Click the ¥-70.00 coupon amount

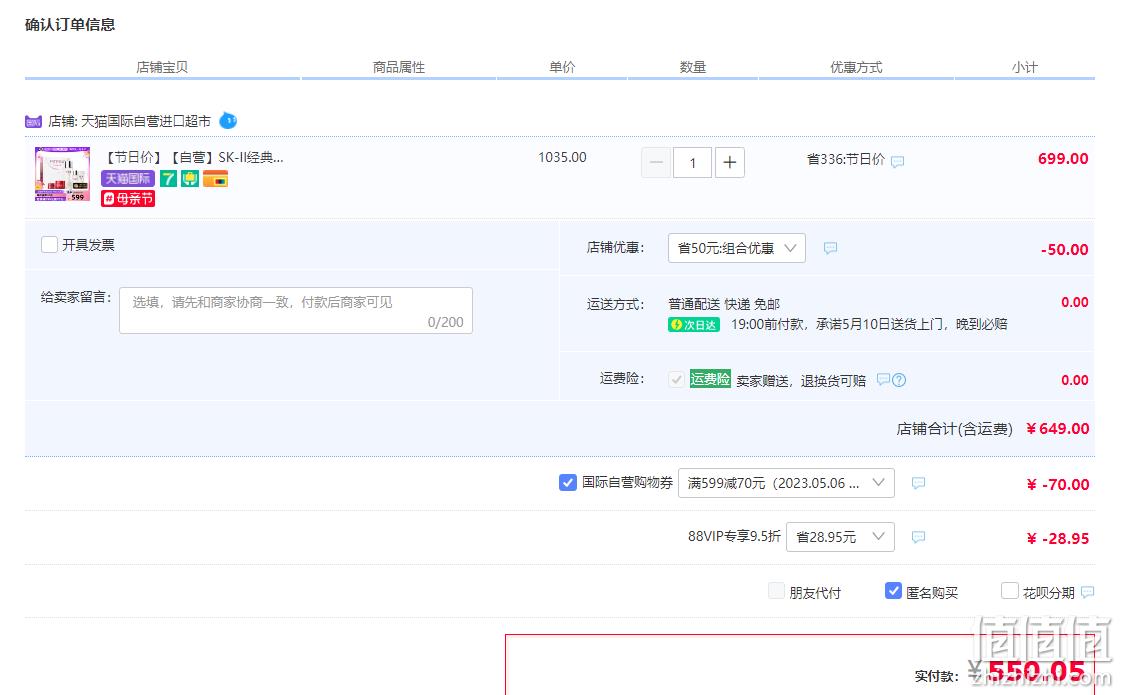click(x=1057, y=484)
